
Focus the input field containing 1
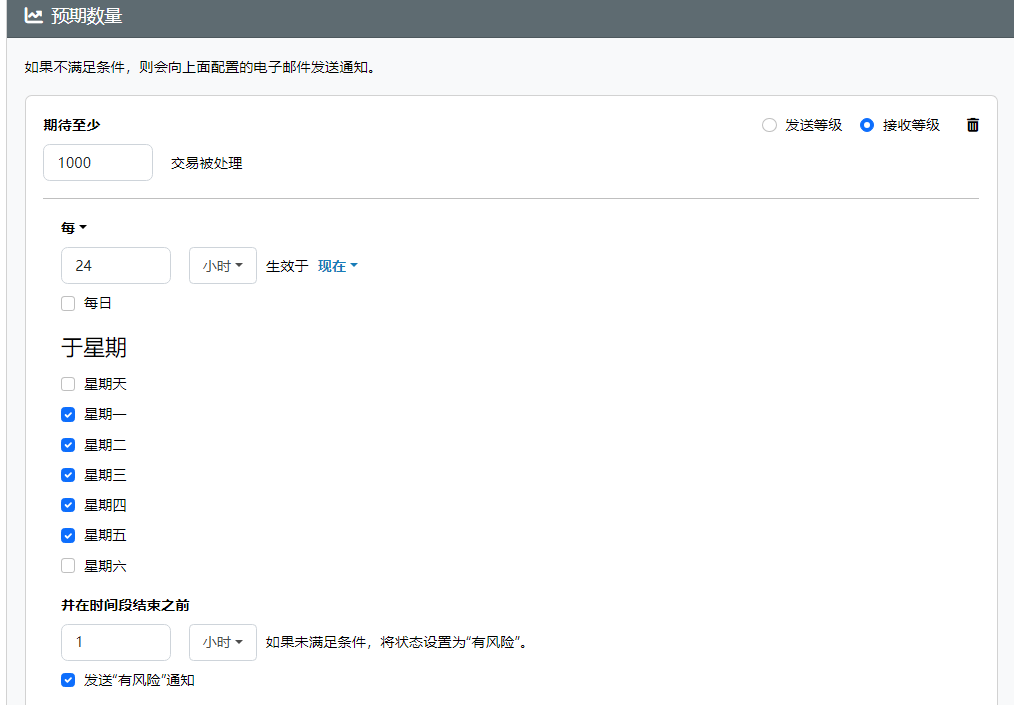tap(116, 642)
